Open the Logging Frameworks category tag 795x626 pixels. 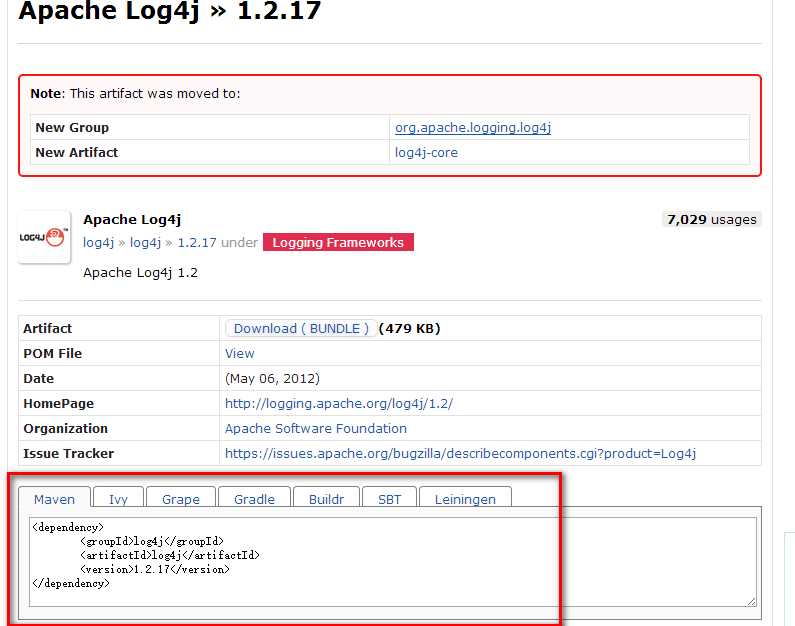click(x=338, y=242)
